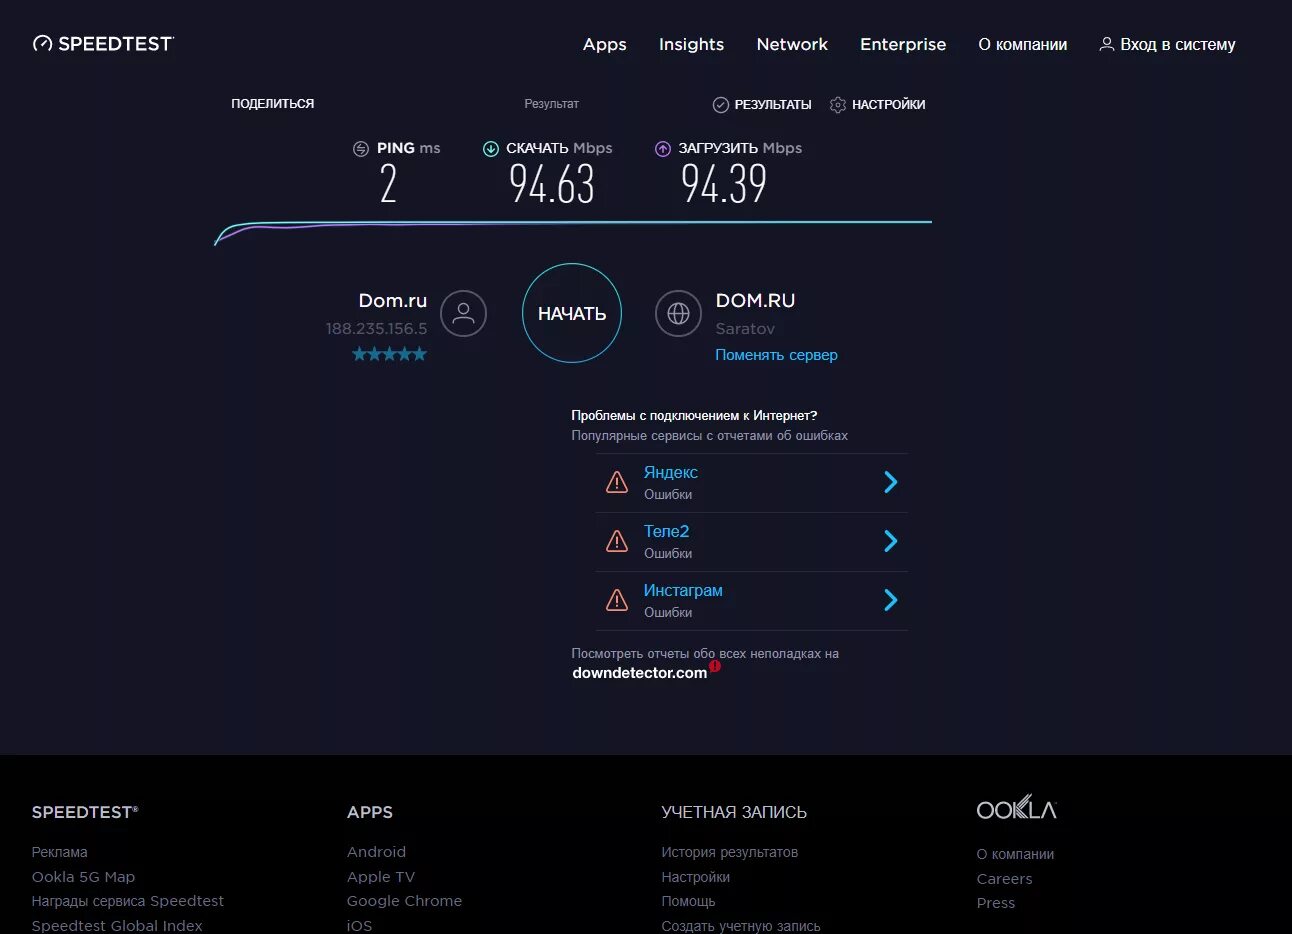The width and height of the screenshot is (1292, 934).
Task: Click the DOM.RU server name
Action: tap(755, 300)
